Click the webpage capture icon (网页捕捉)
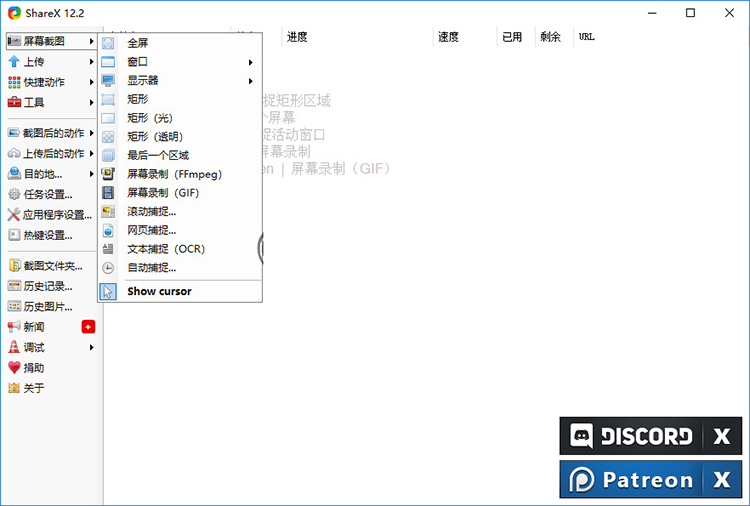This screenshot has width=750, height=506. [108, 230]
